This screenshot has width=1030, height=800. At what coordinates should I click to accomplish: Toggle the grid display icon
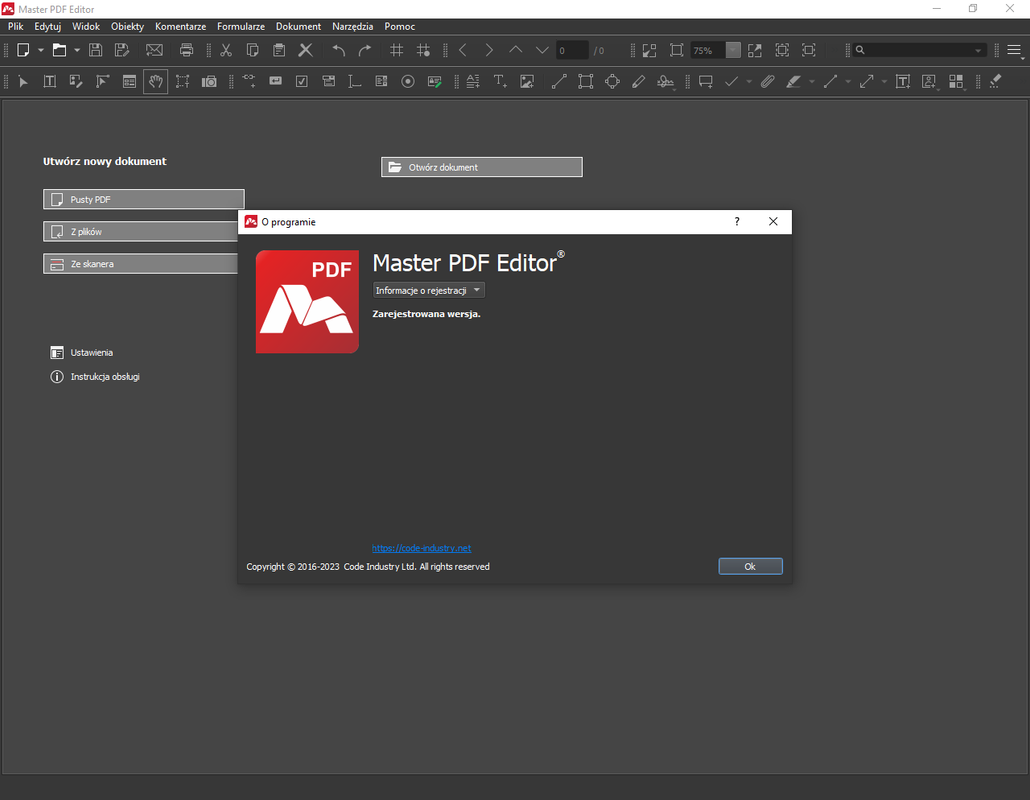(x=397, y=51)
